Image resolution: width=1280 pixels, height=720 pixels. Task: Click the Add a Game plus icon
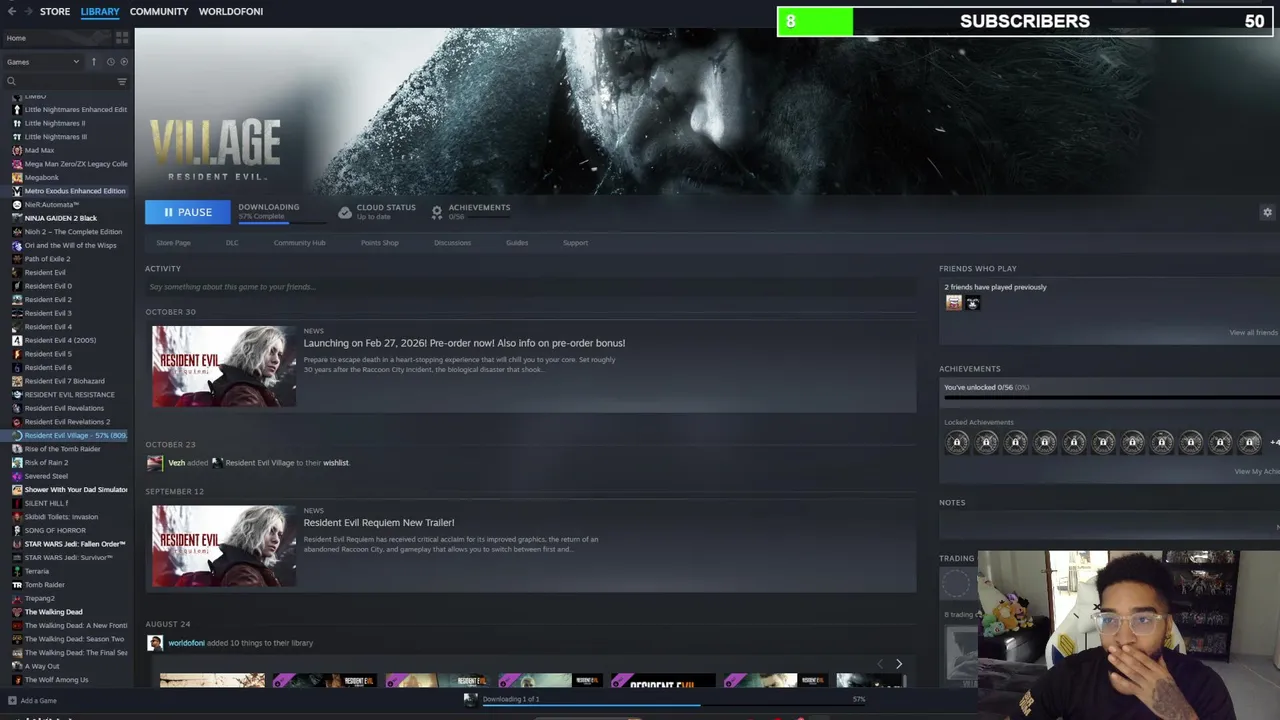12,700
